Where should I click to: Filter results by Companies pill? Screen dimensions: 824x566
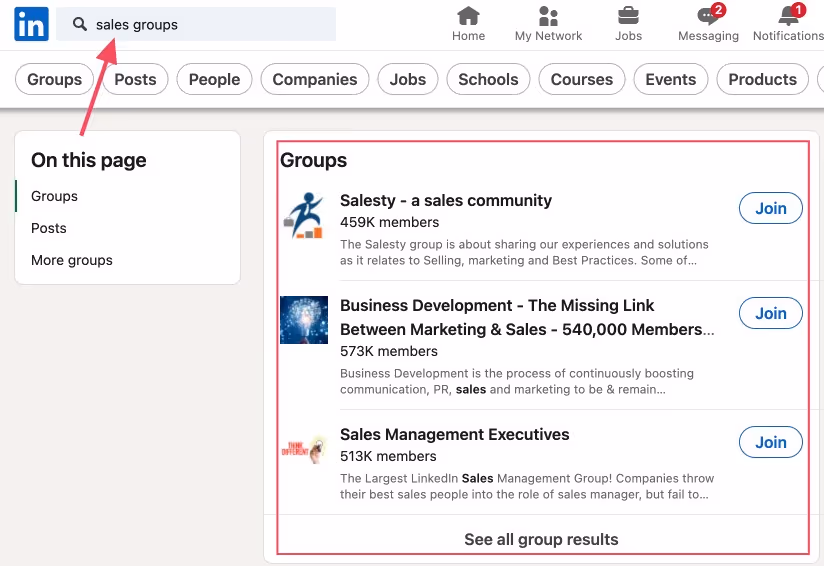[x=315, y=79]
